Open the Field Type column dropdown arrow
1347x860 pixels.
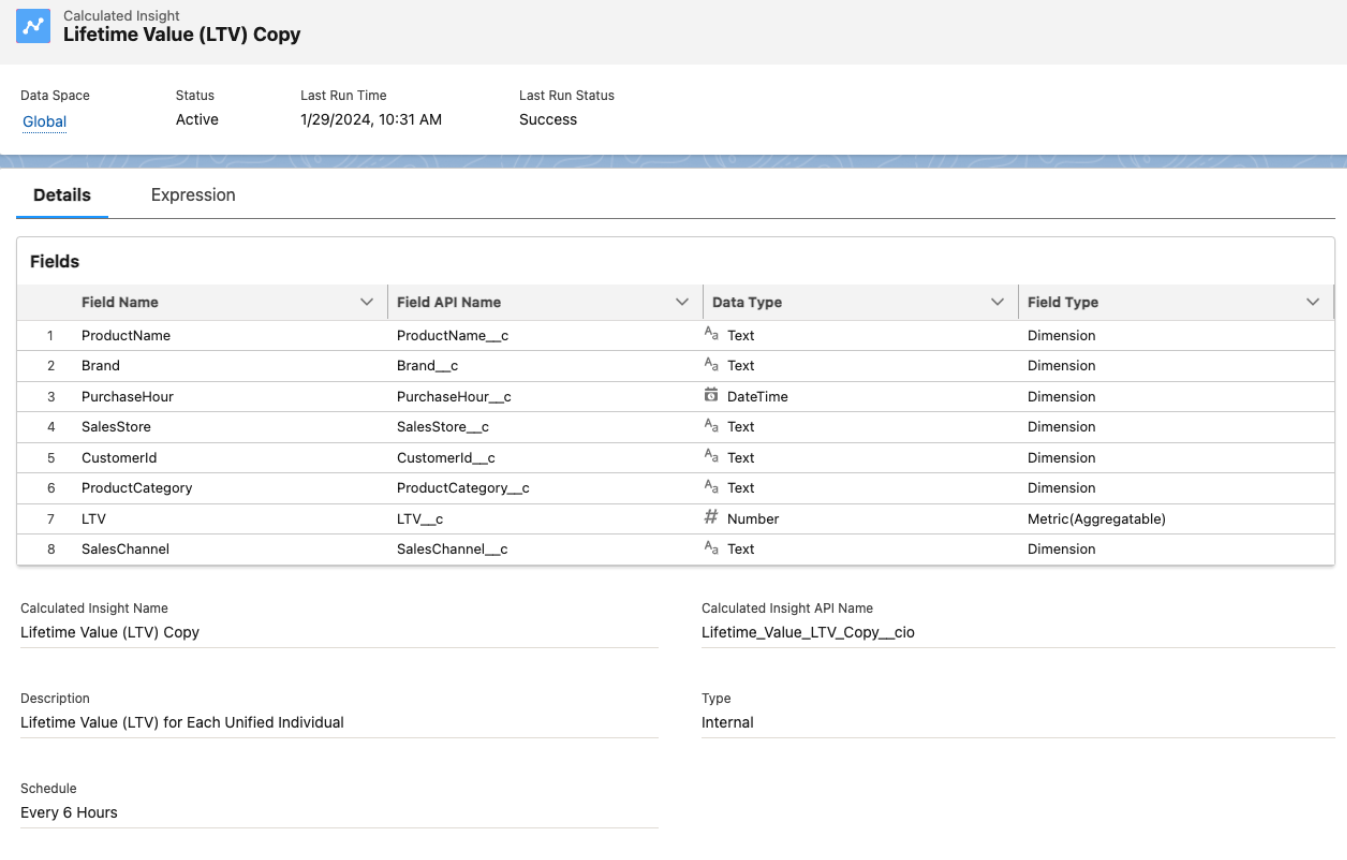pyautogui.click(x=1313, y=302)
